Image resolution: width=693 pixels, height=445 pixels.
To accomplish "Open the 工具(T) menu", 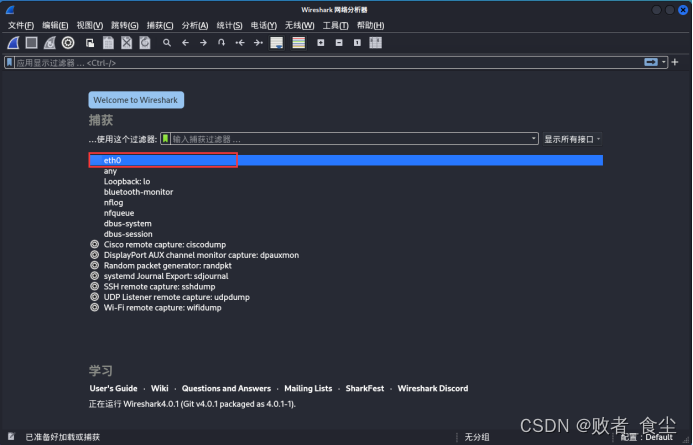I will 335,26.
